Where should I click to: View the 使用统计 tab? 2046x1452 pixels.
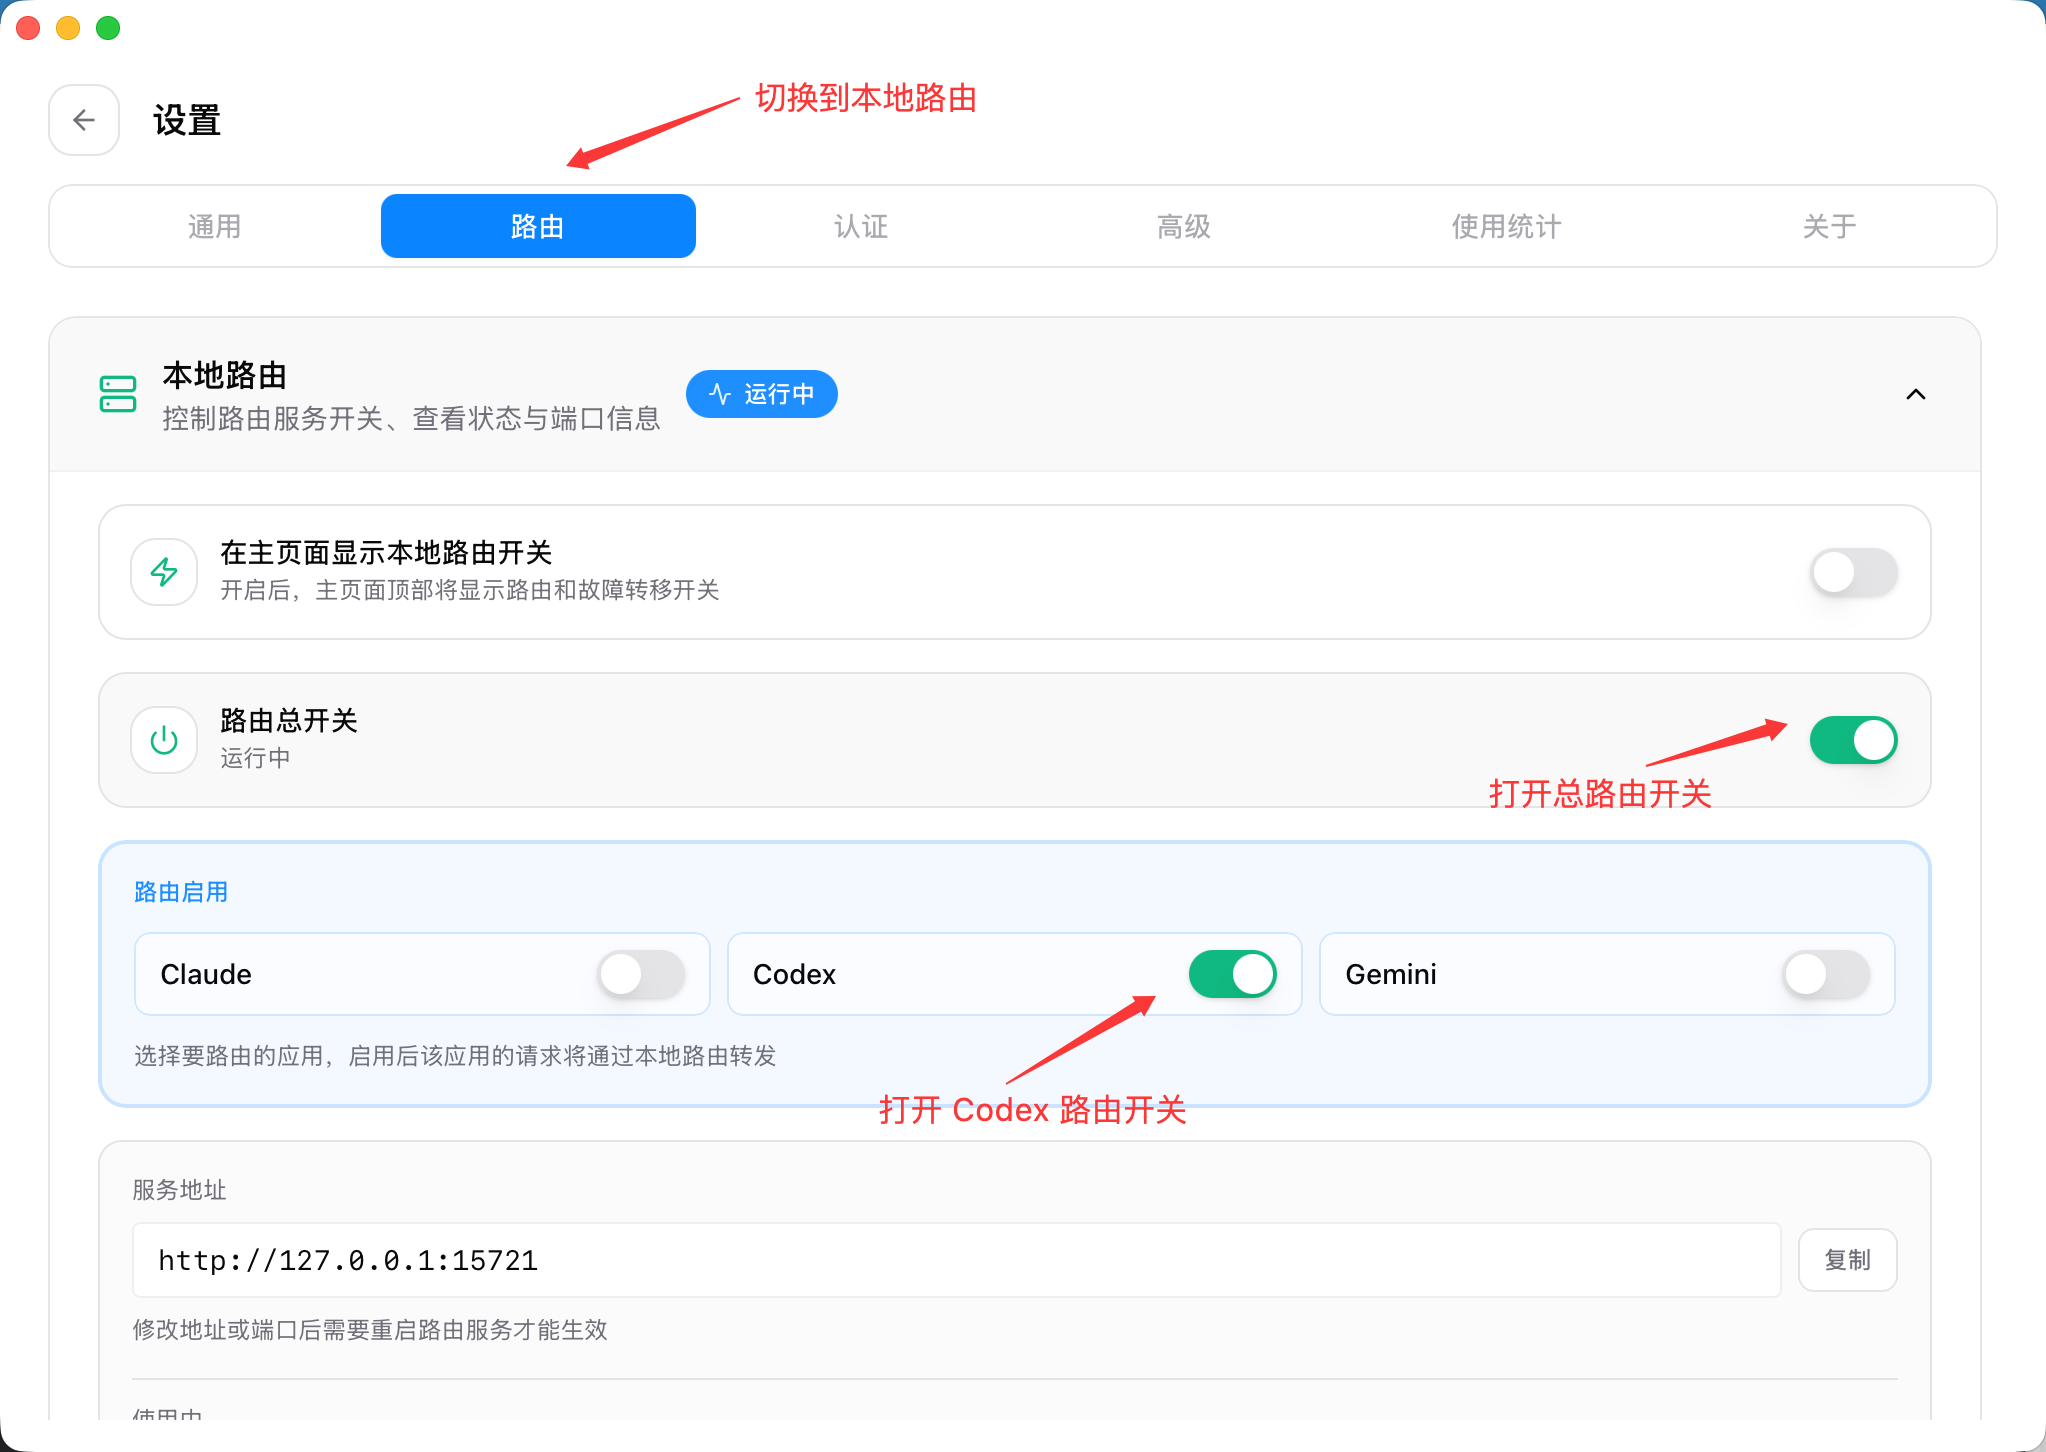(1507, 226)
